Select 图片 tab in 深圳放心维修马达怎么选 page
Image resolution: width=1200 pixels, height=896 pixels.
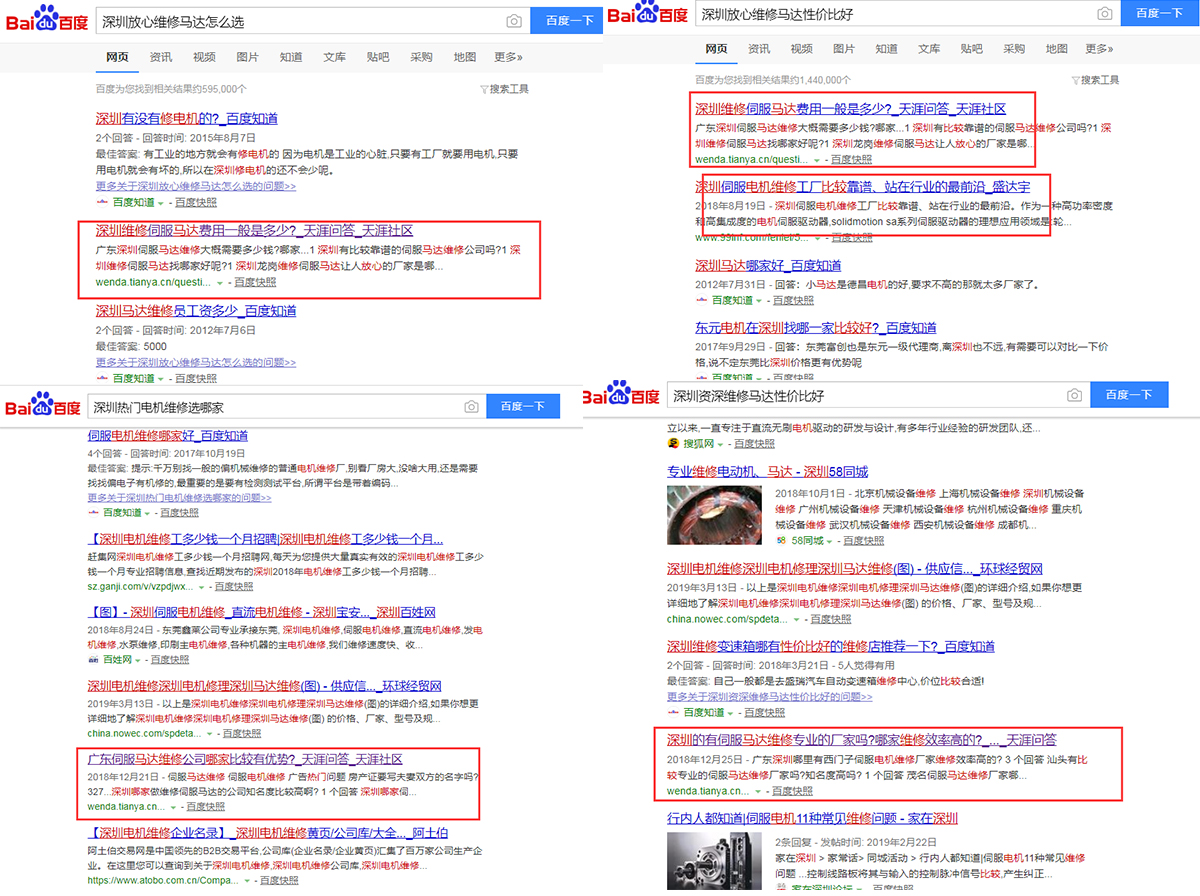pos(248,57)
